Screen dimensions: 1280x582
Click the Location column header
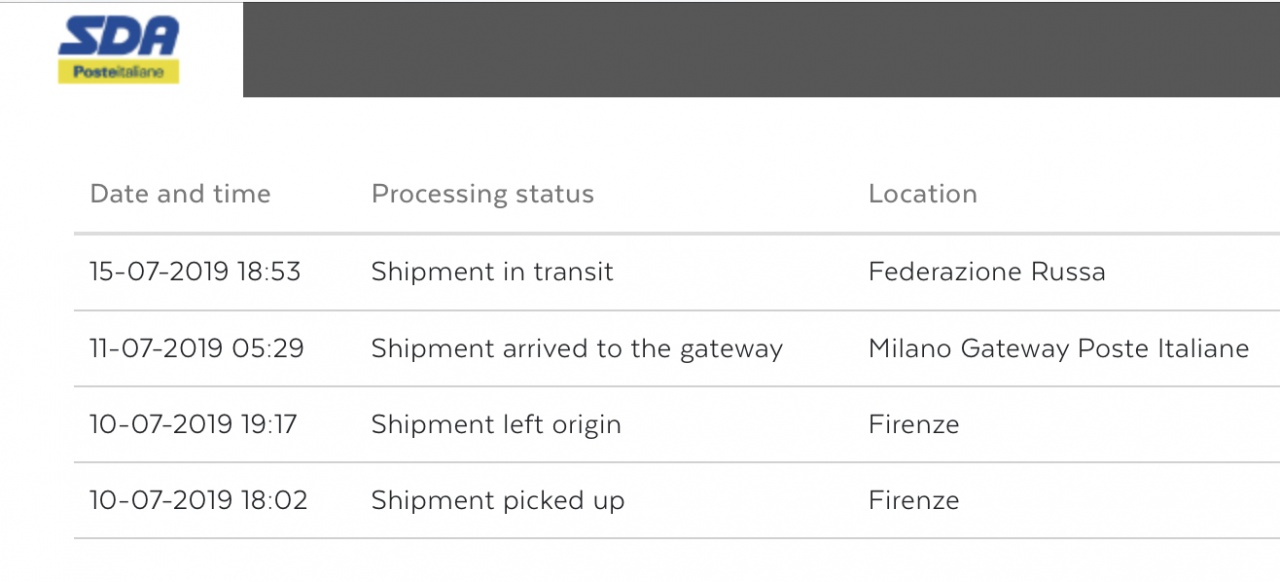[x=922, y=194]
